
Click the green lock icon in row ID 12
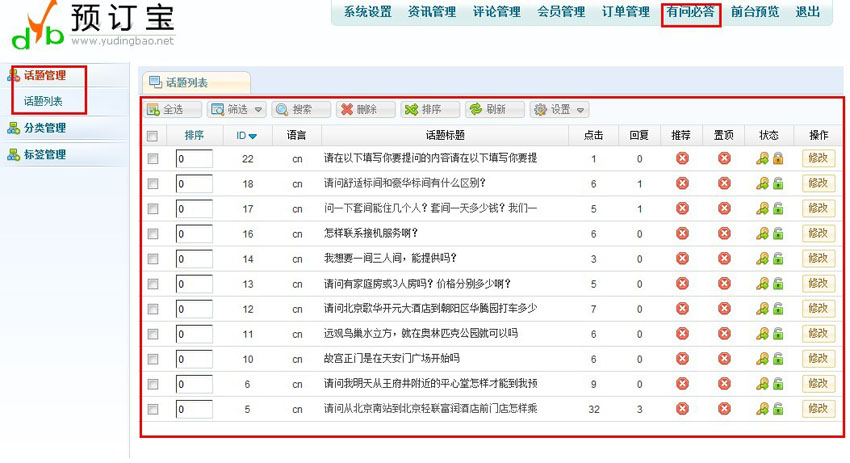pyautogui.click(x=778, y=309)
